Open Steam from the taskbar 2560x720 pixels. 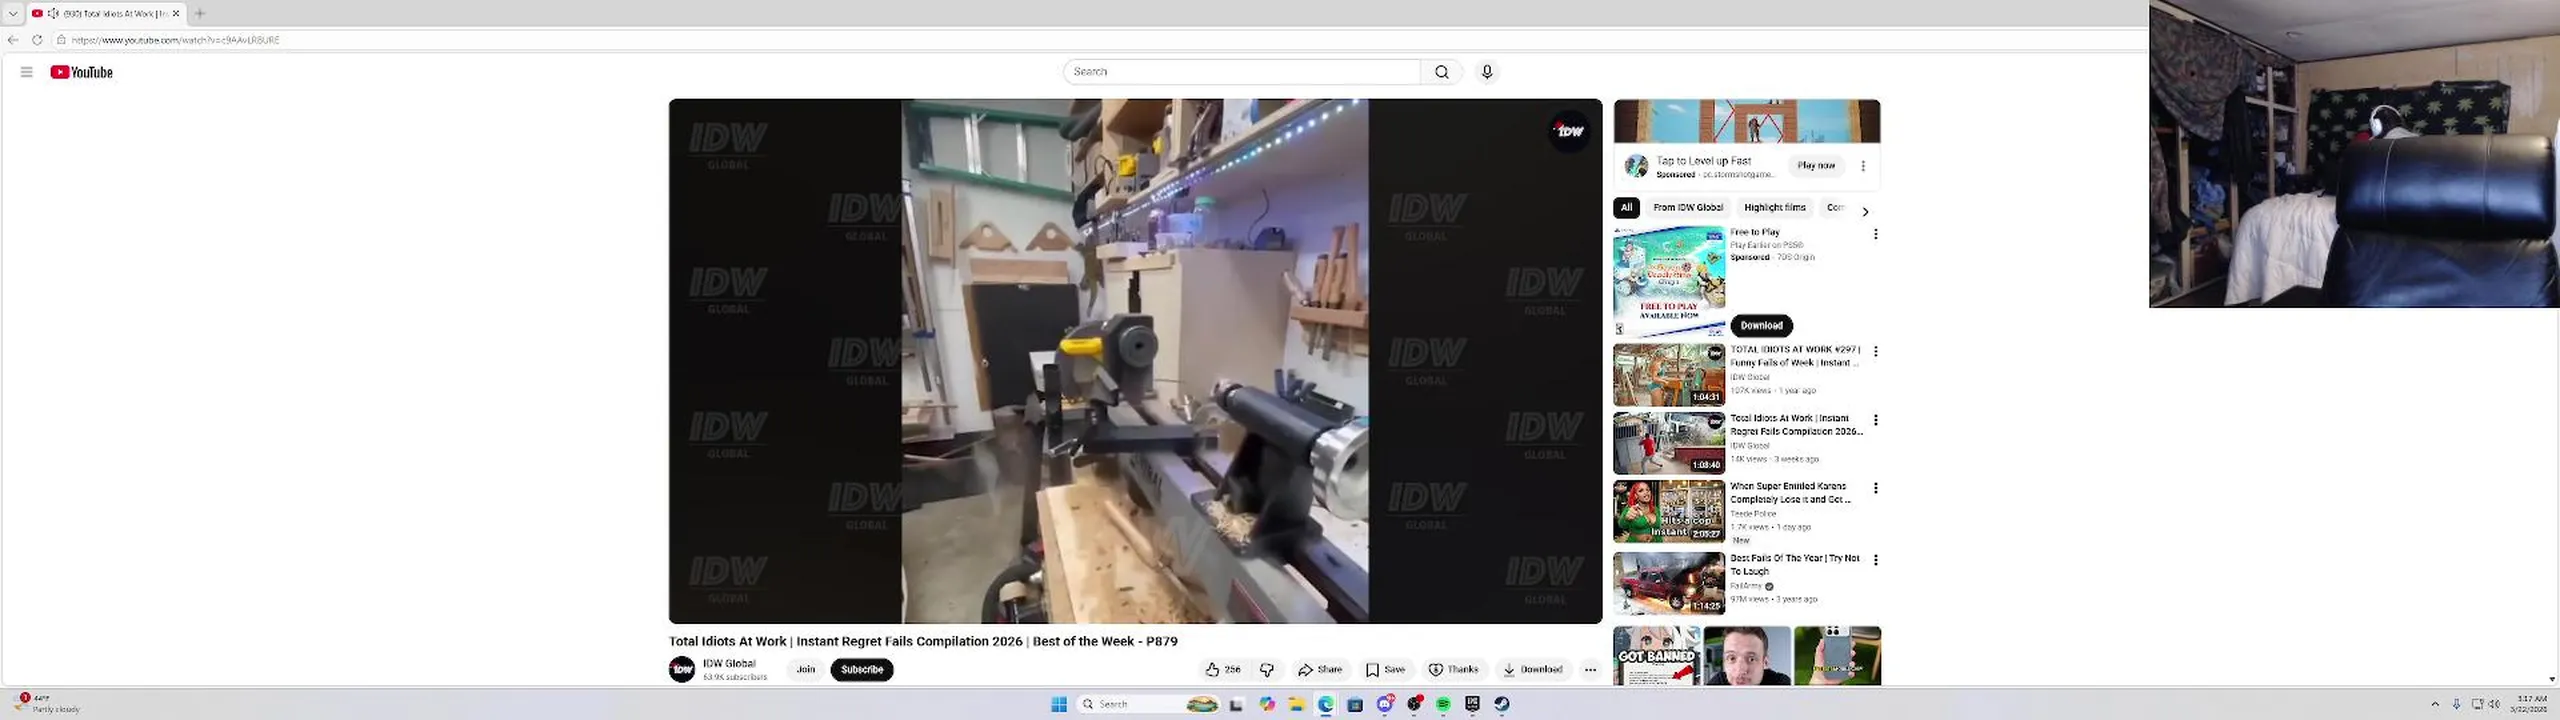1502,704
